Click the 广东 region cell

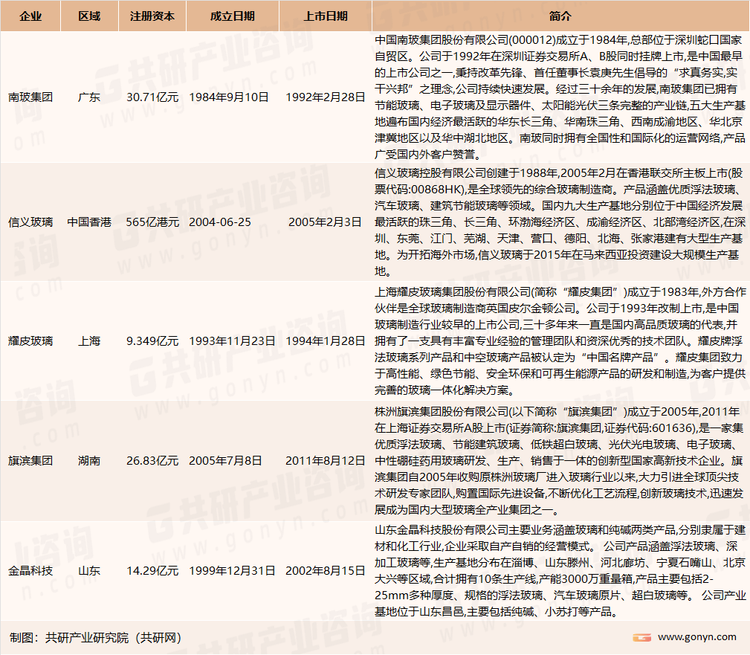(89, 97)
